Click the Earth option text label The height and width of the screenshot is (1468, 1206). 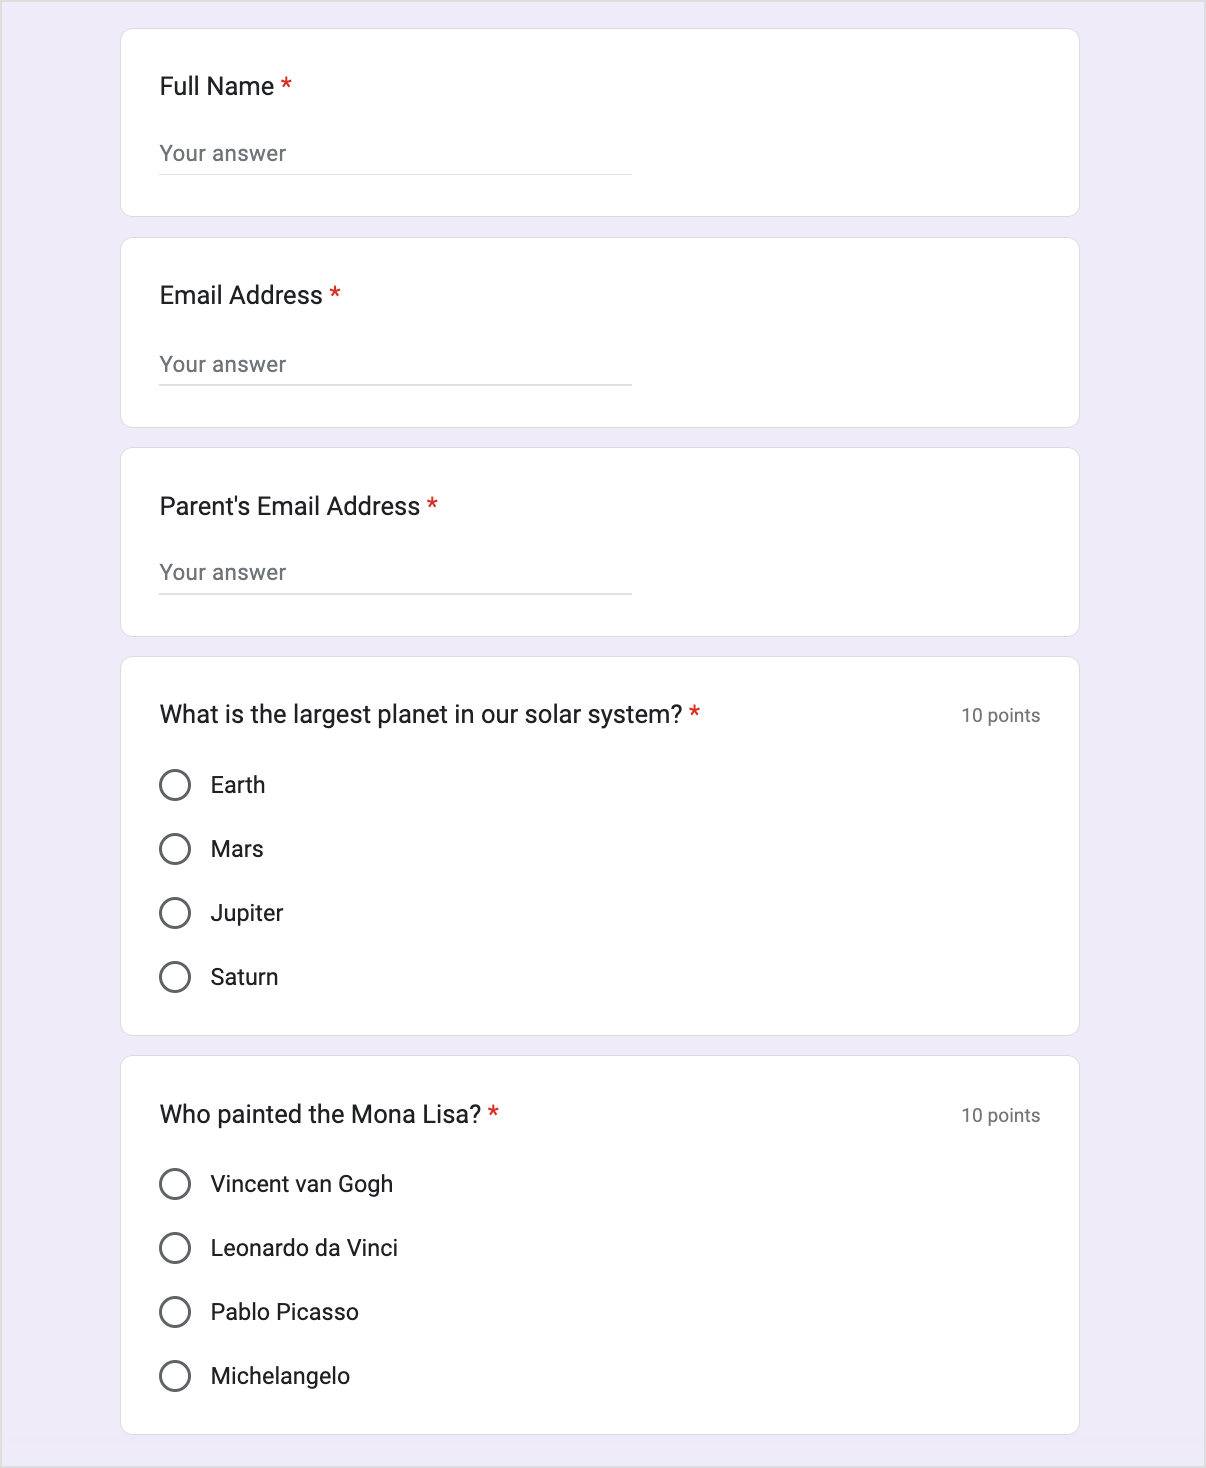coord(237,785)
